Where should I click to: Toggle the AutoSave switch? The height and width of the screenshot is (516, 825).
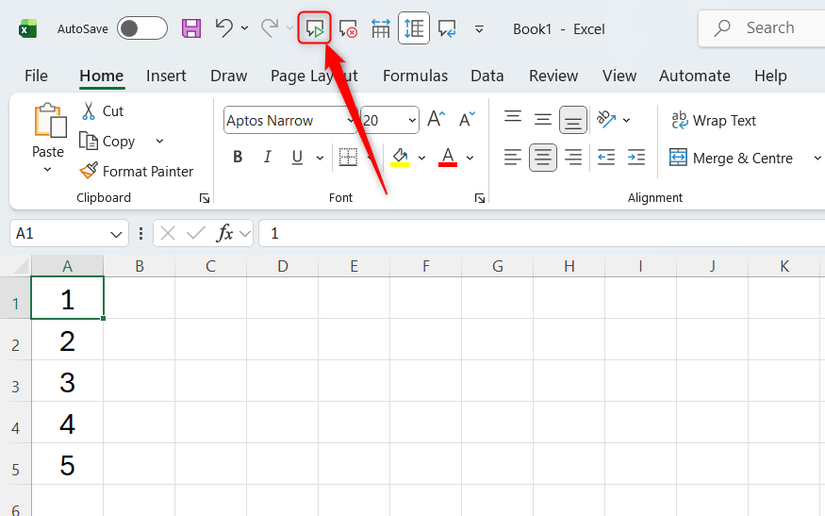[142, 28]
